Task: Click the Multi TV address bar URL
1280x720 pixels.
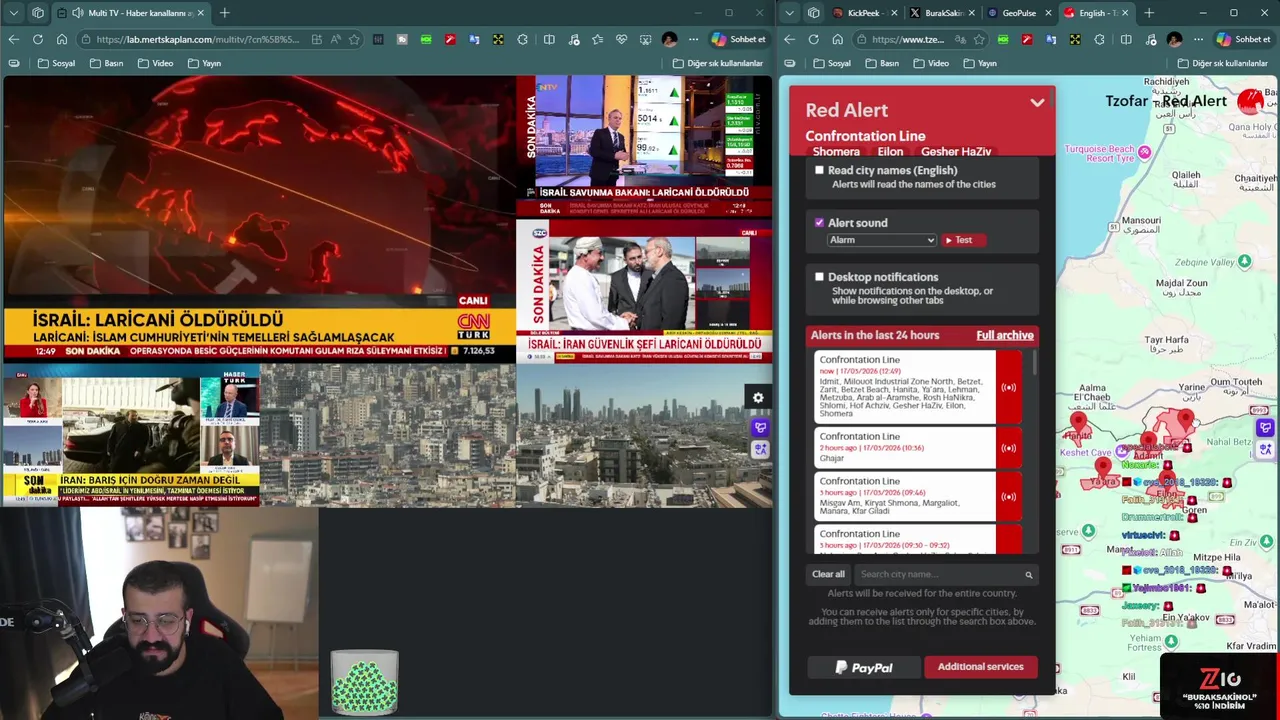Action: (197, 40)
